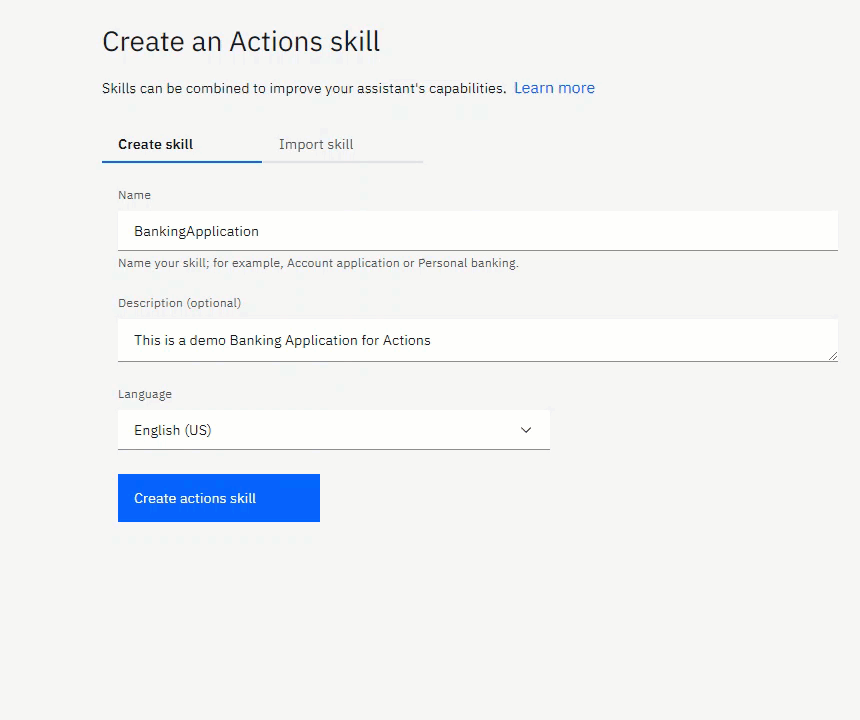Switch to the Create skill tab
This screenshot has width=860, height=720.
pos(182,145)
